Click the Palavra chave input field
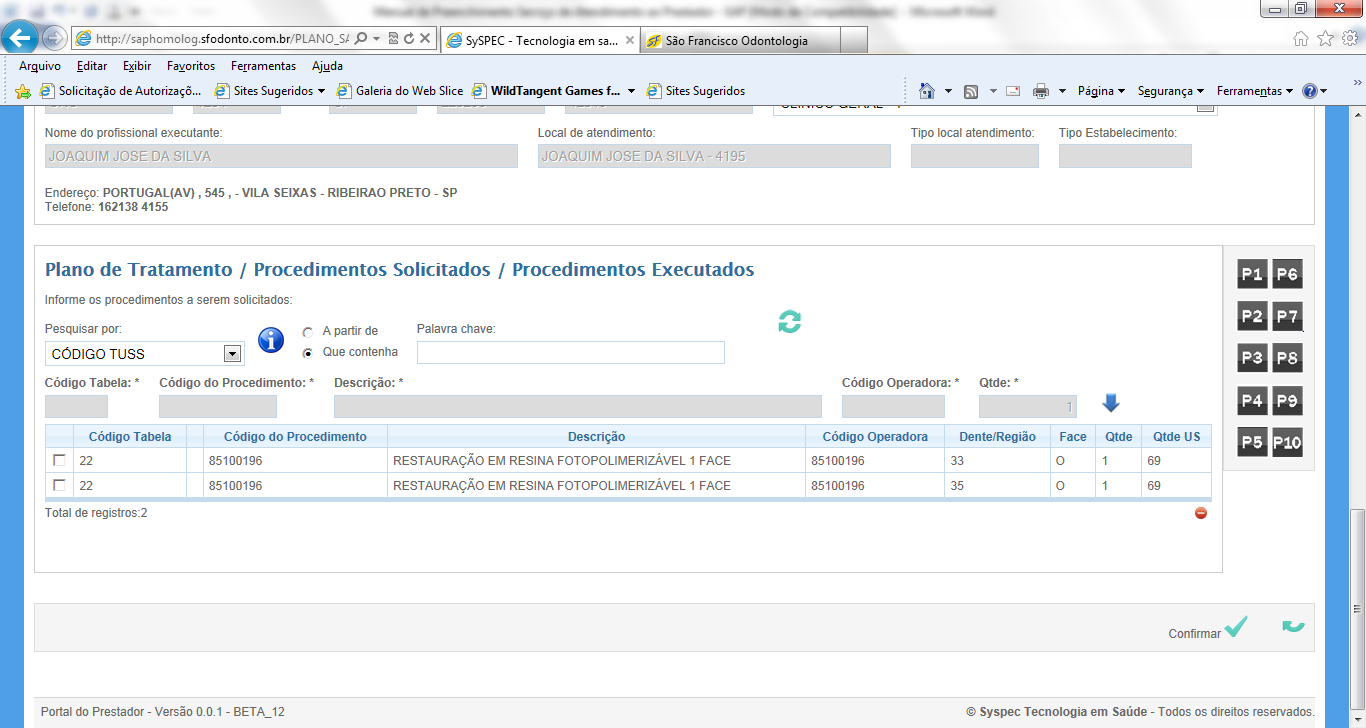1366x728 pixels. pyautogui.click(x=571, y=352)
